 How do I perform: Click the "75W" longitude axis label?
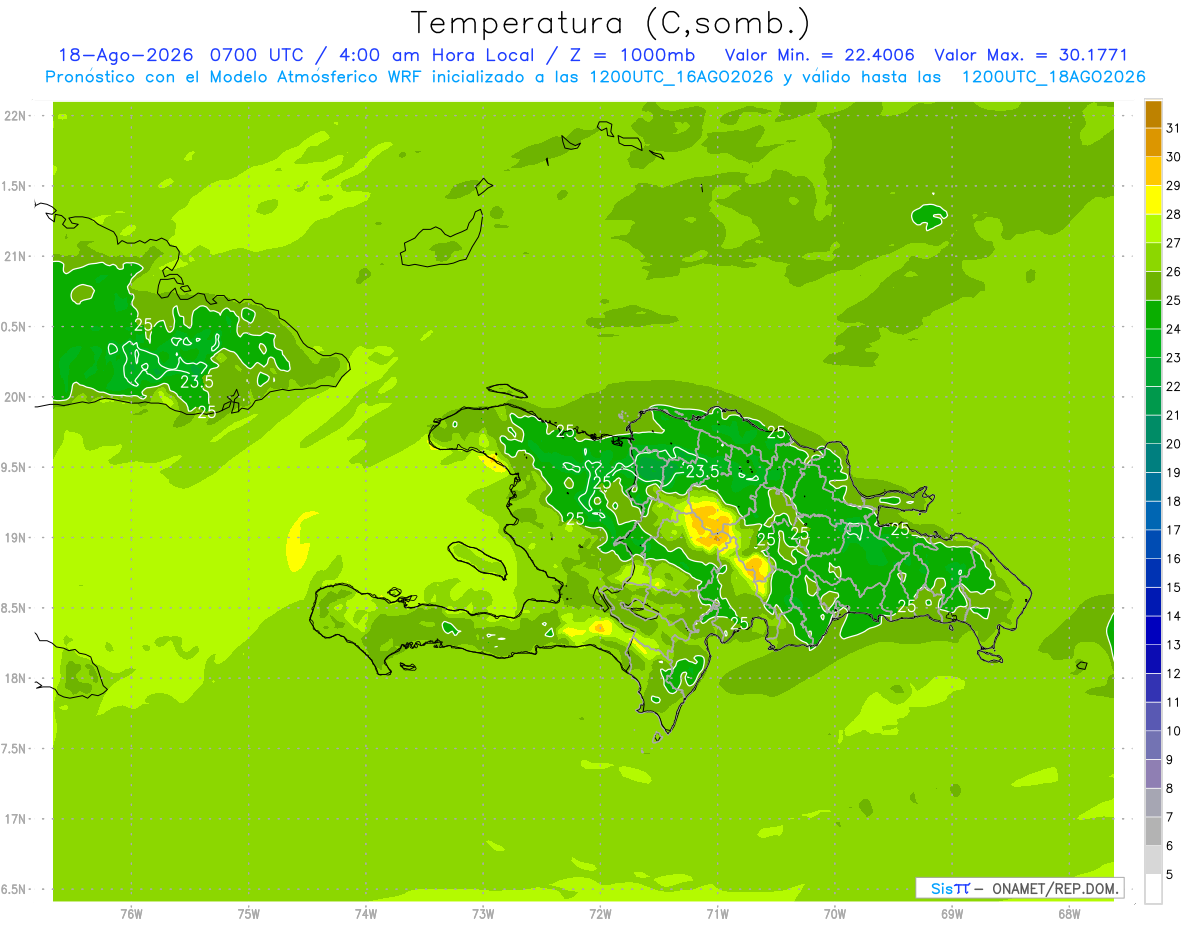(x=249, y=914)
